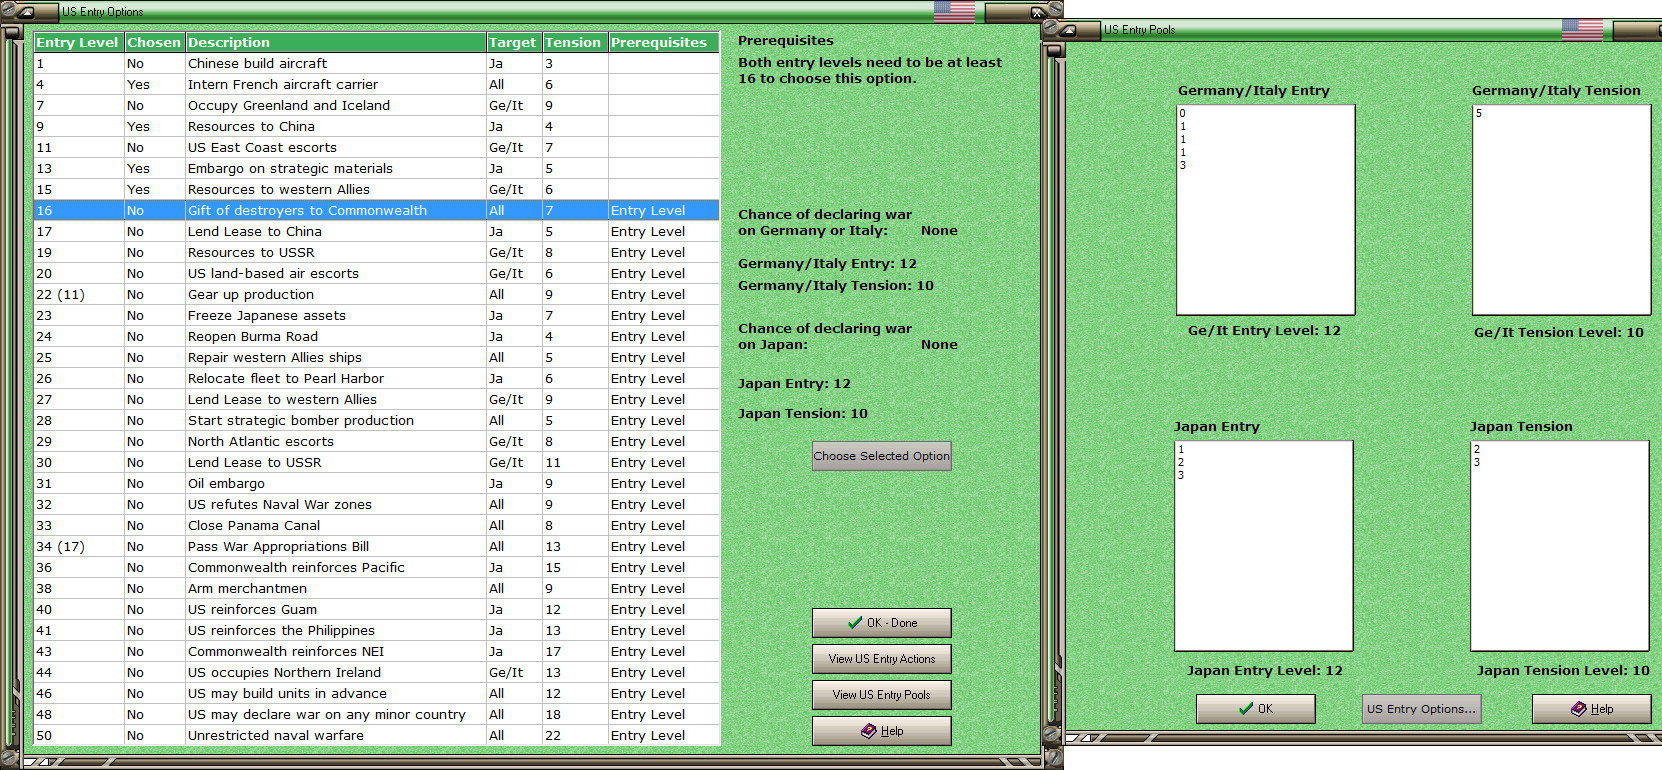Image resolution: width=1662 pixels, height=770 pixels.
Task: Select the 'Reopen Burma Road' option
Action: [376, 336]
